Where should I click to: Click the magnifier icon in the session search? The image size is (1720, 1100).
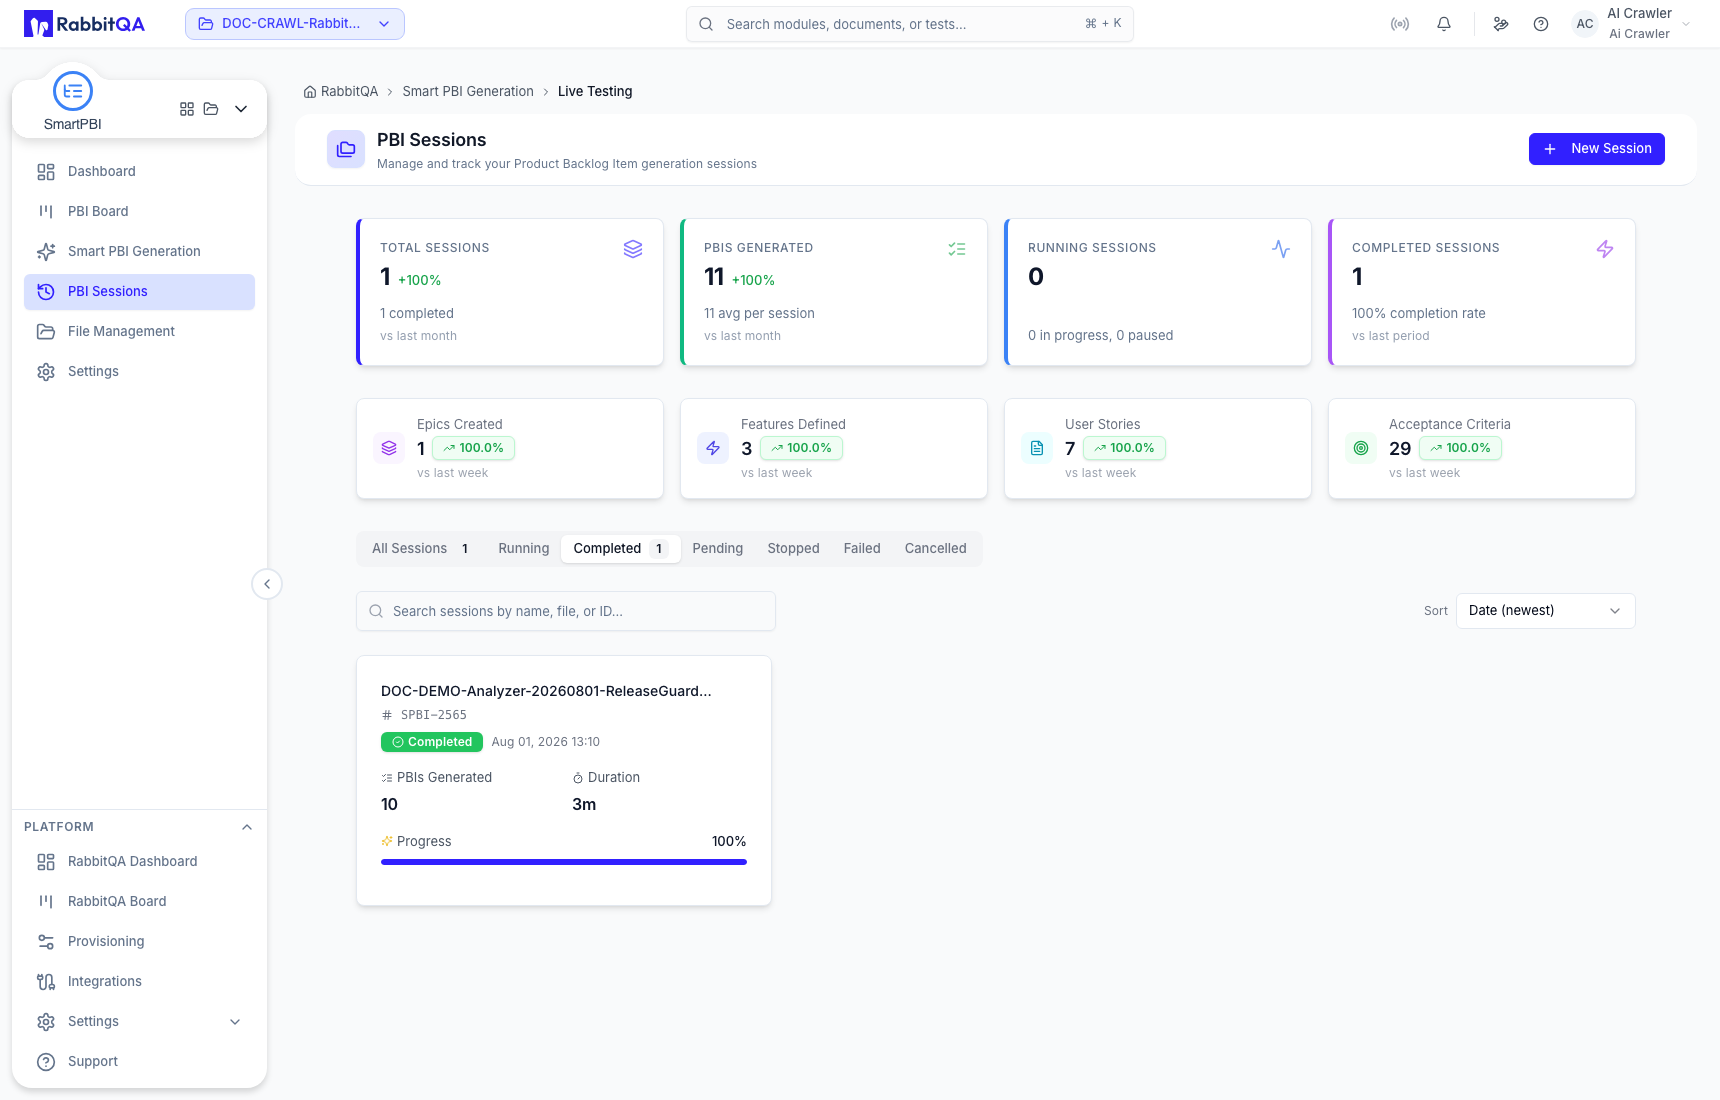(376, 611)
